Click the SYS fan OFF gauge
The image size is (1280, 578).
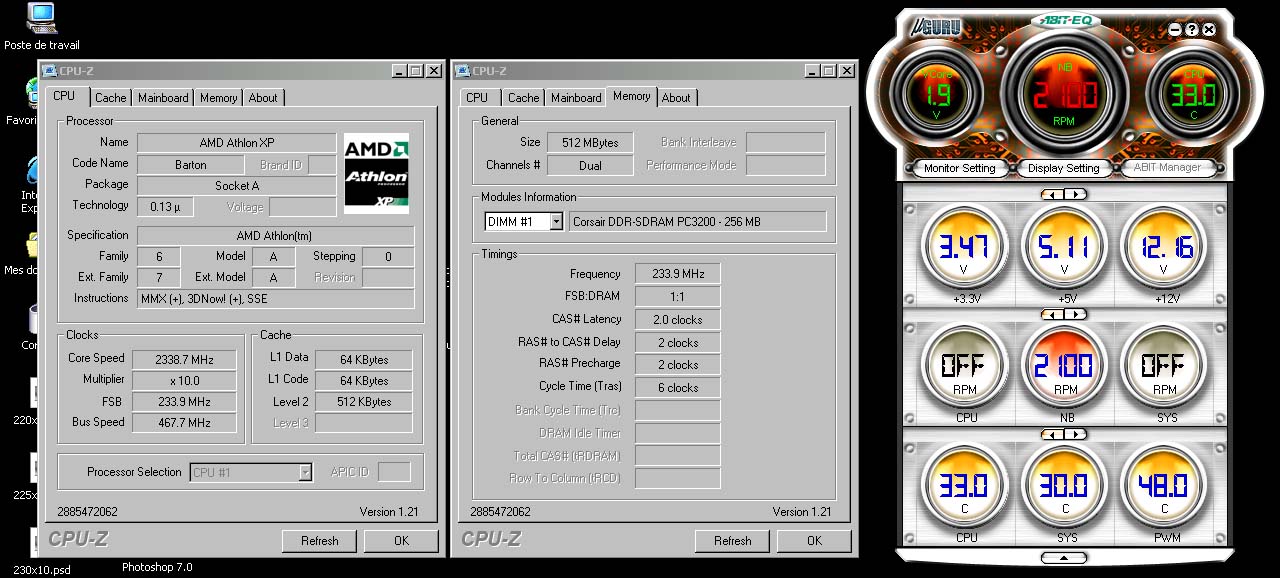click(1164, 366)
